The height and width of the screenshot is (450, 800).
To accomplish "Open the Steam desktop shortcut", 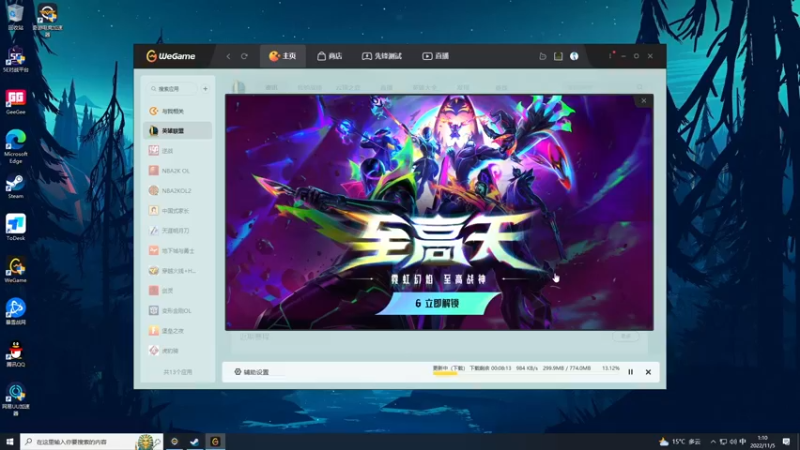I will [x=15, y=187].
